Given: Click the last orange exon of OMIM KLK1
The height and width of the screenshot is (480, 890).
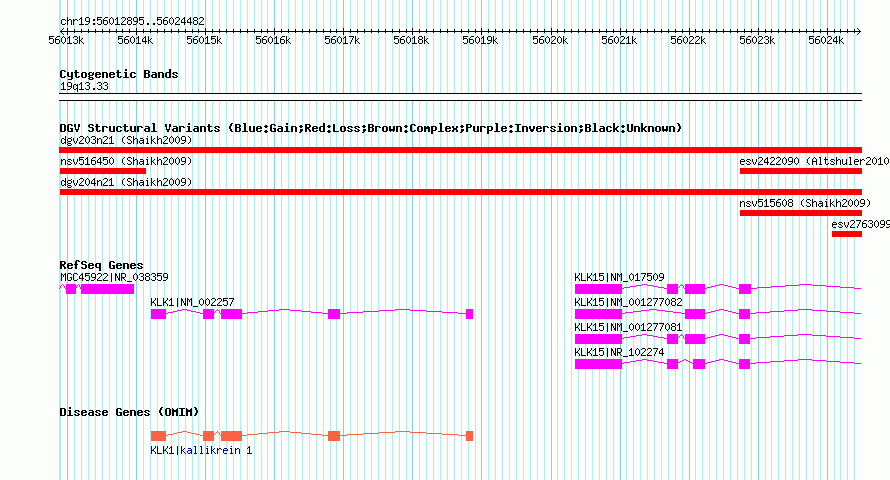Looking at the screenshot, I should (x=469, y=436).
